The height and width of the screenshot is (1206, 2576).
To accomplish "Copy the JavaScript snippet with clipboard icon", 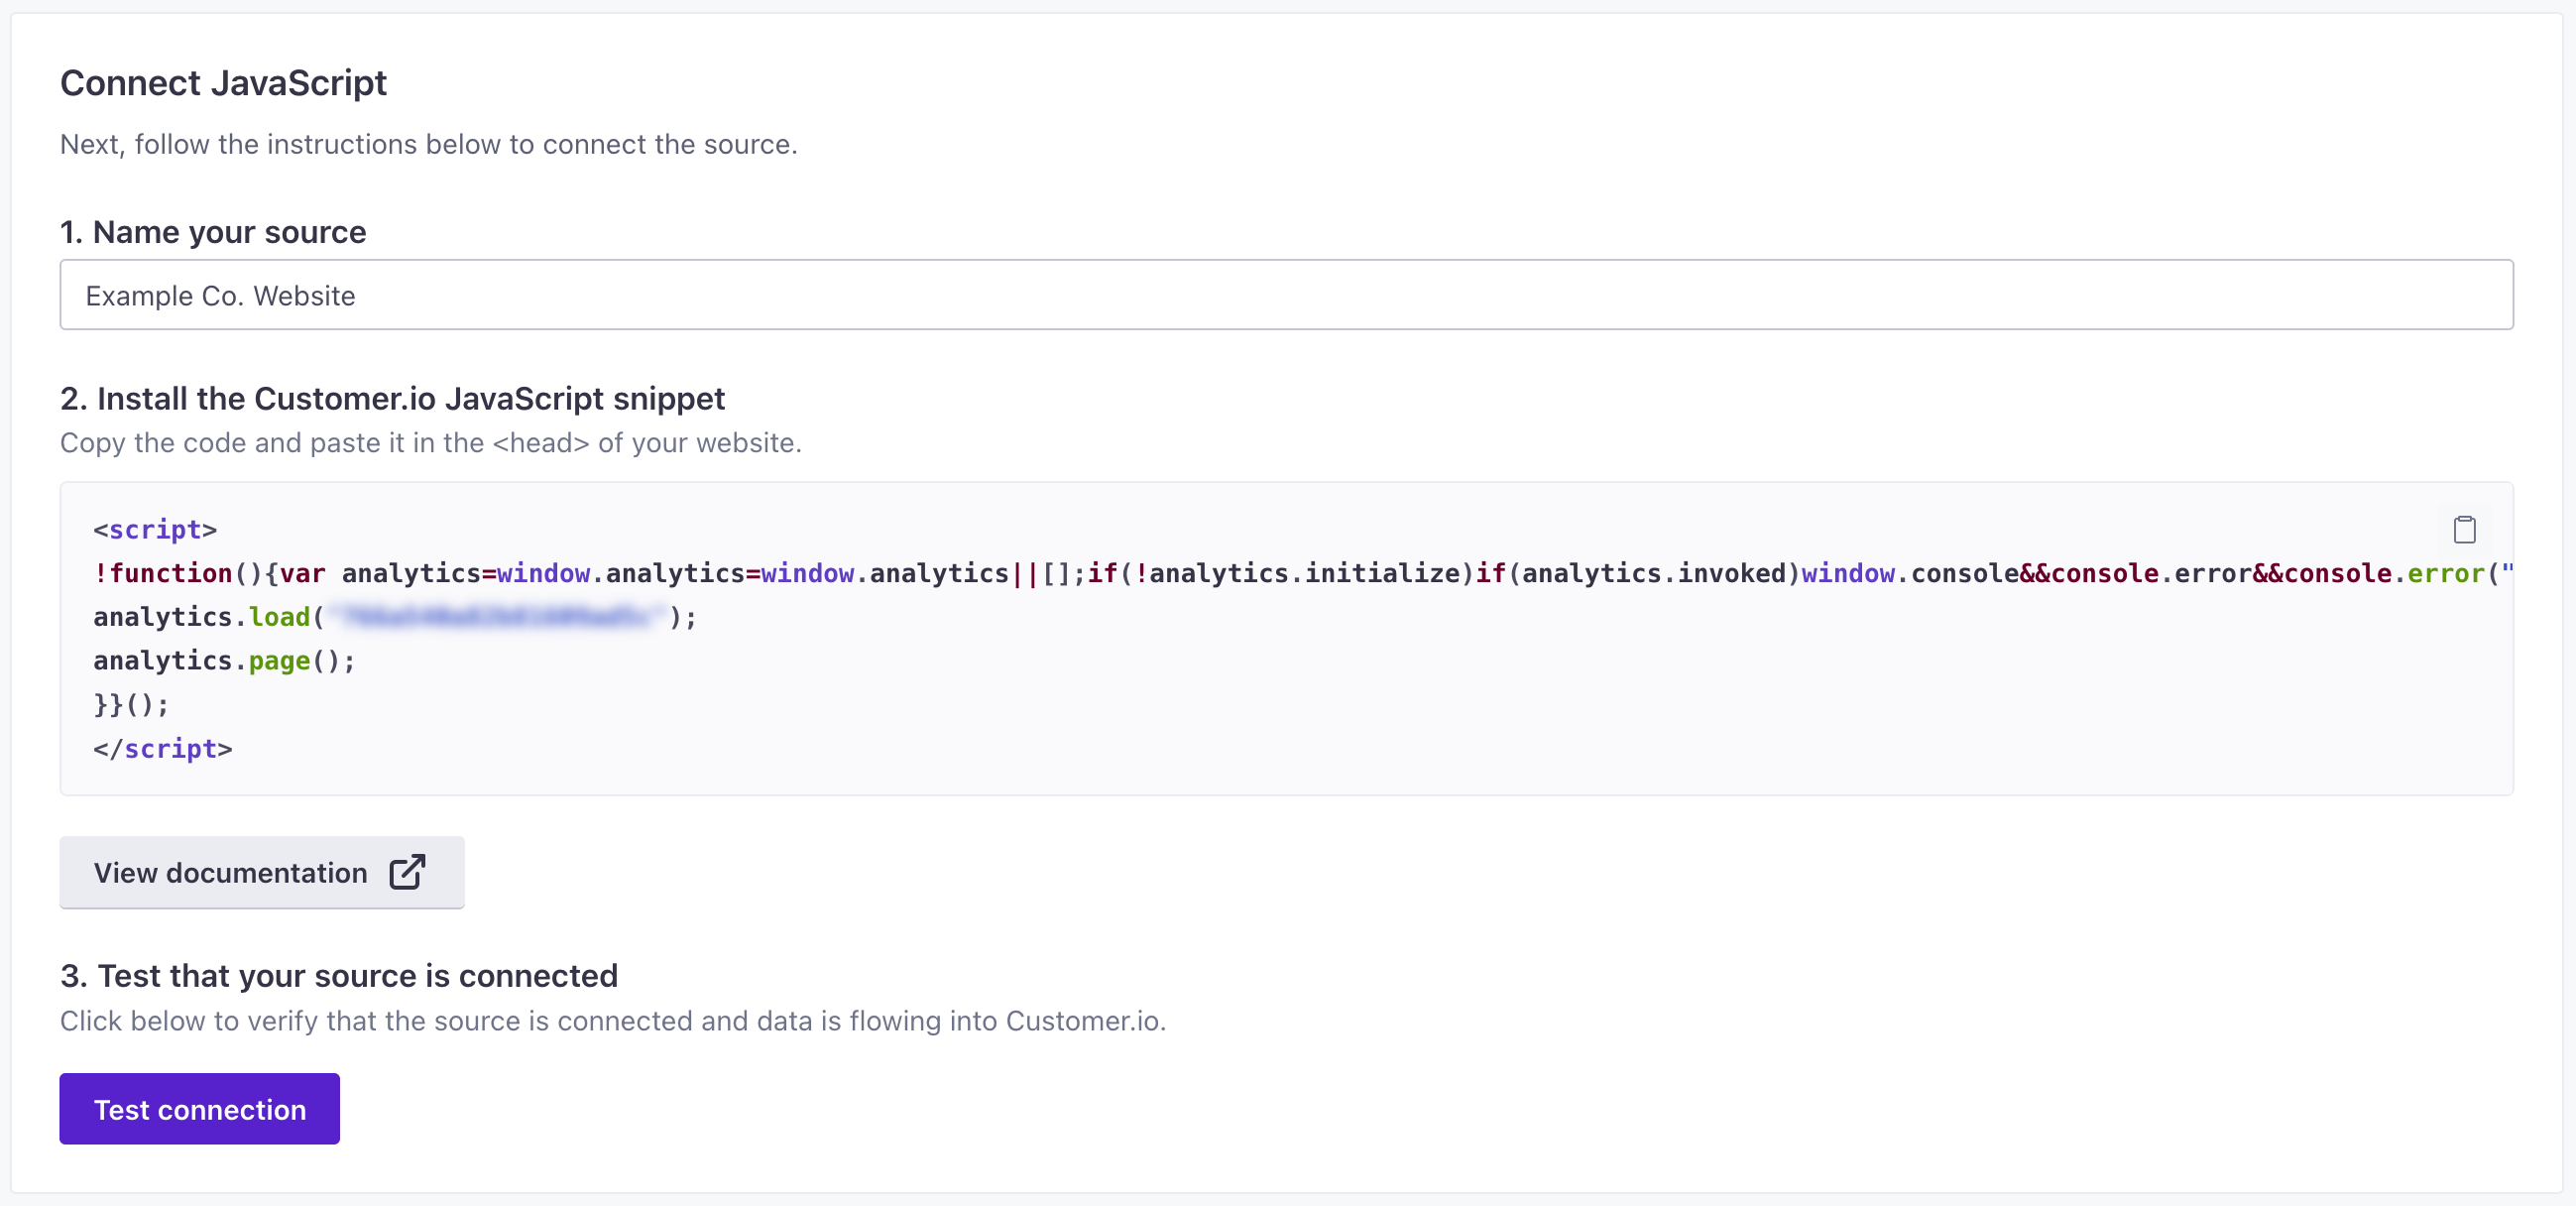I will tap(2464, 529).
